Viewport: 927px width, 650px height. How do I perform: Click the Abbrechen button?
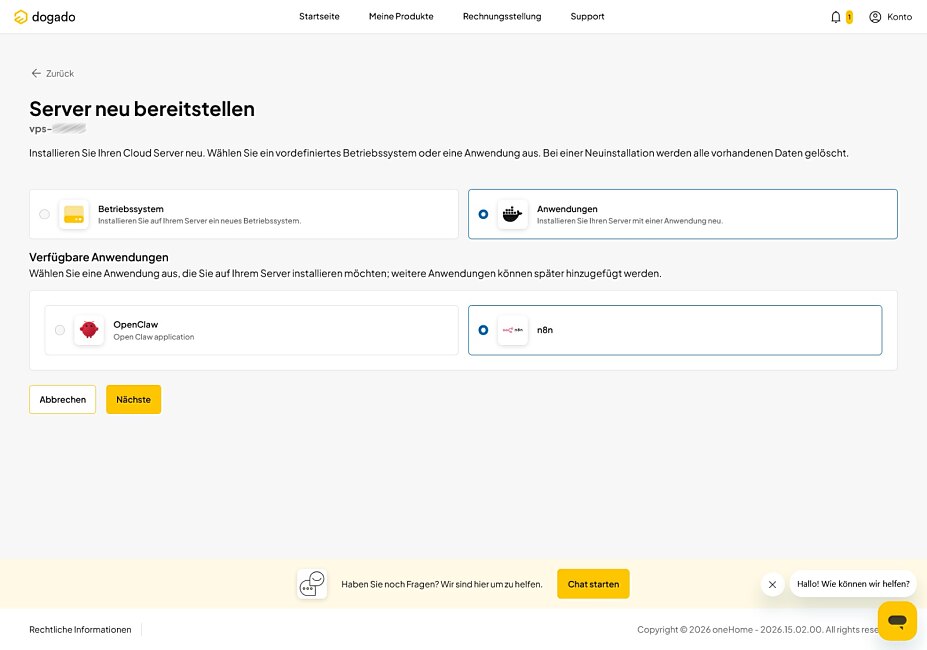pyautogui.click(x=63, y=399)
